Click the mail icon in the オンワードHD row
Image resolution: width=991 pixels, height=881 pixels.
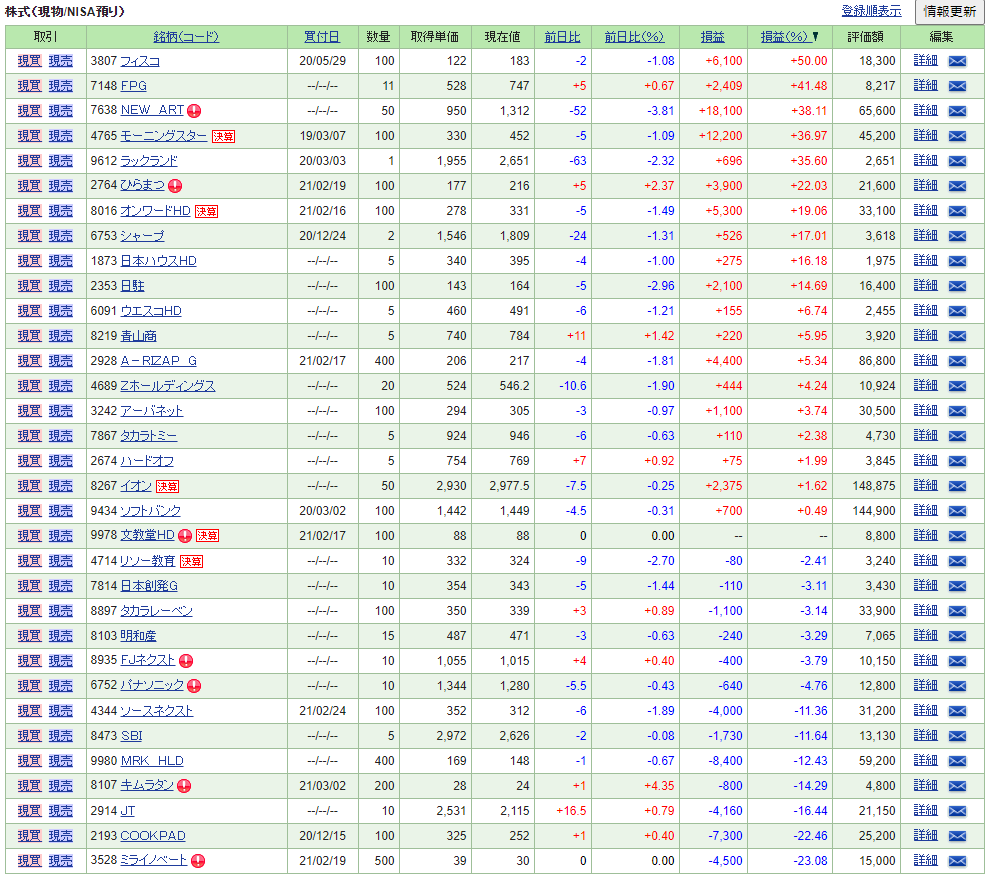point(957,211)
